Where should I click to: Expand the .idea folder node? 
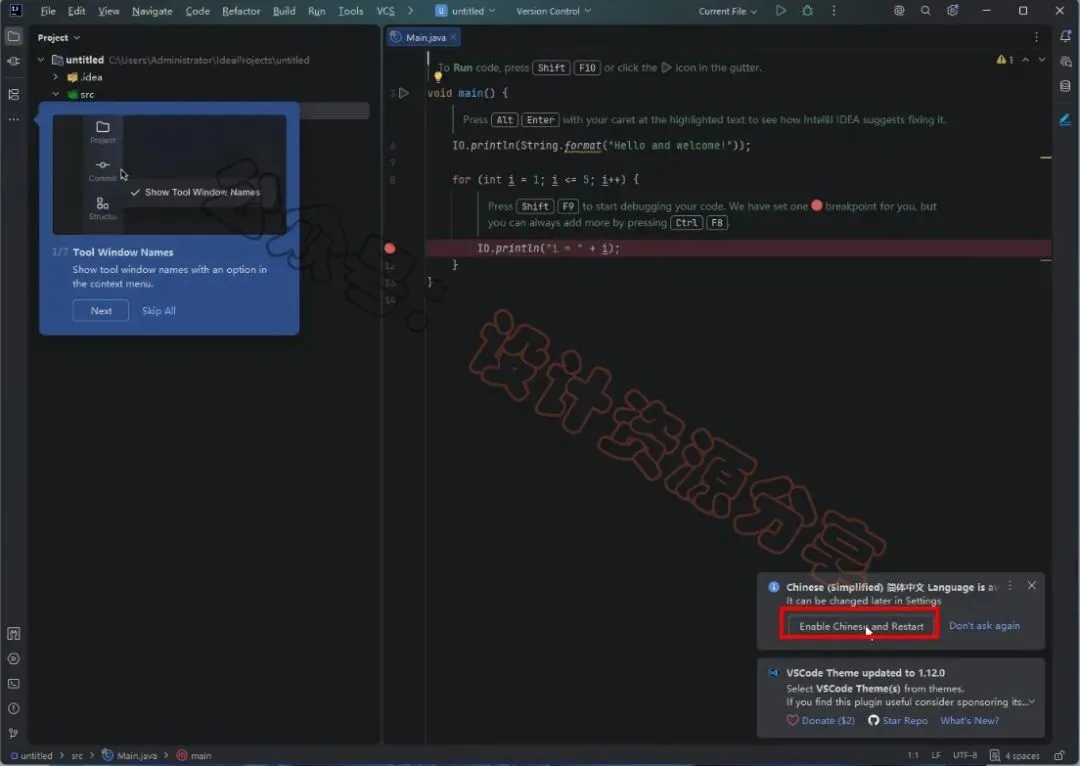pyautogui.click(x=56, y=77)
